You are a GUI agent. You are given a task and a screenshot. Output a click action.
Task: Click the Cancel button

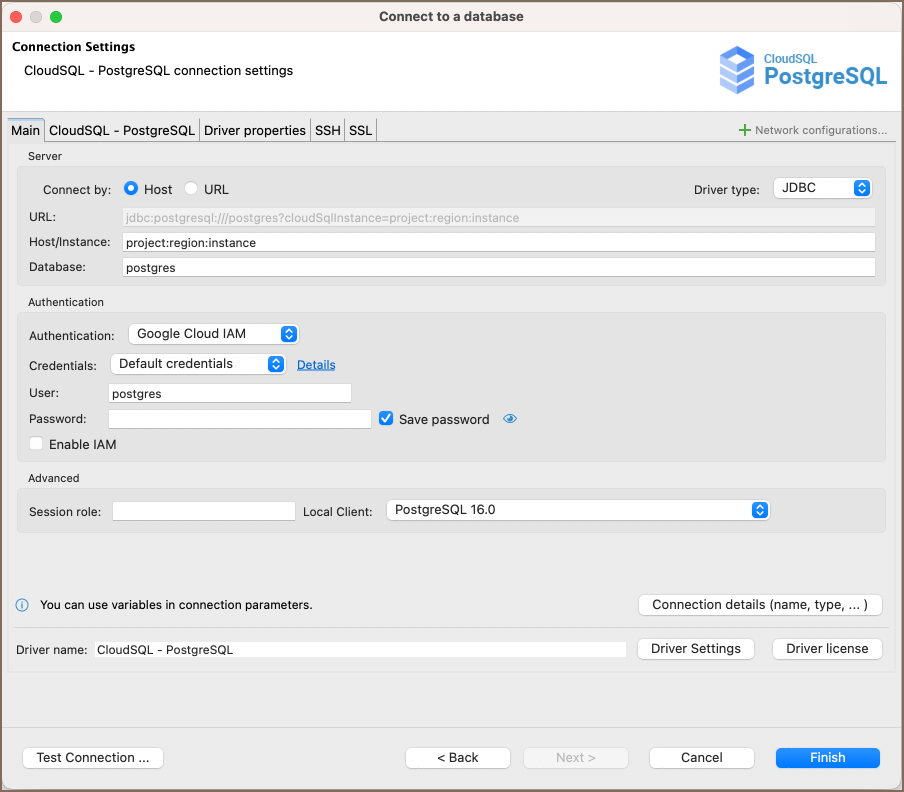click(702, 758)
